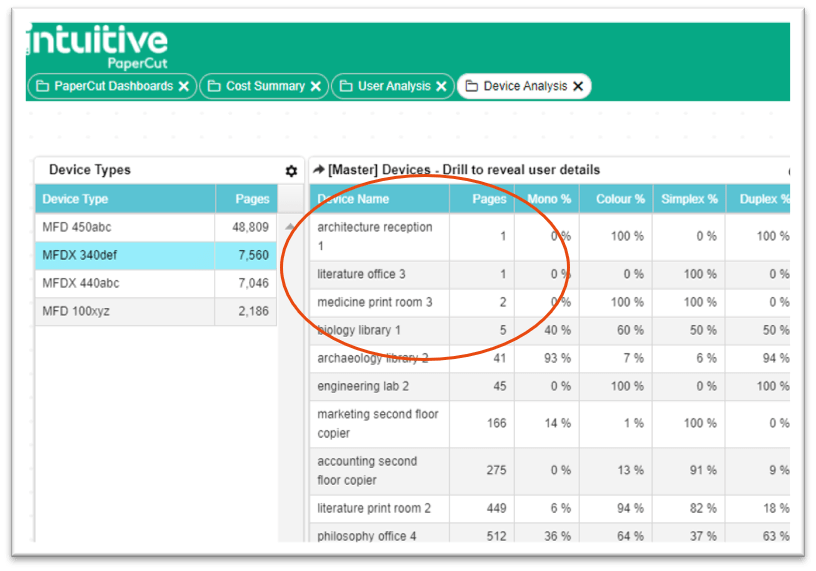Close the PaperCut Dashboards tab

coord(184,86)
